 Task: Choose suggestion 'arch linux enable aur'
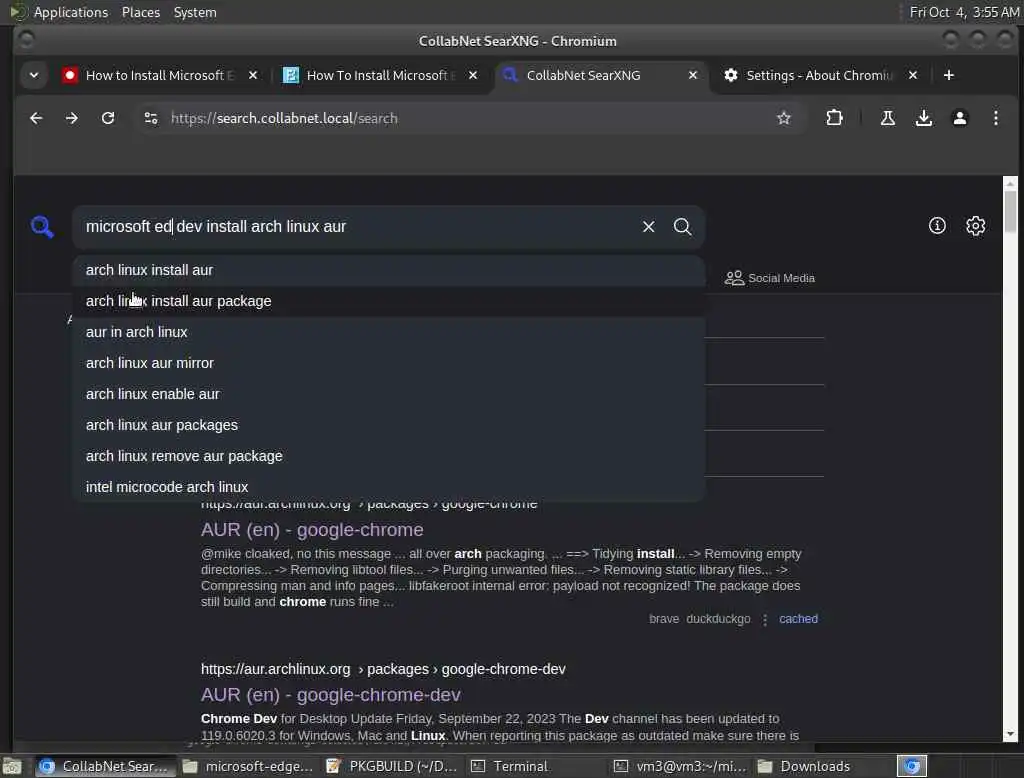point(389,394)
